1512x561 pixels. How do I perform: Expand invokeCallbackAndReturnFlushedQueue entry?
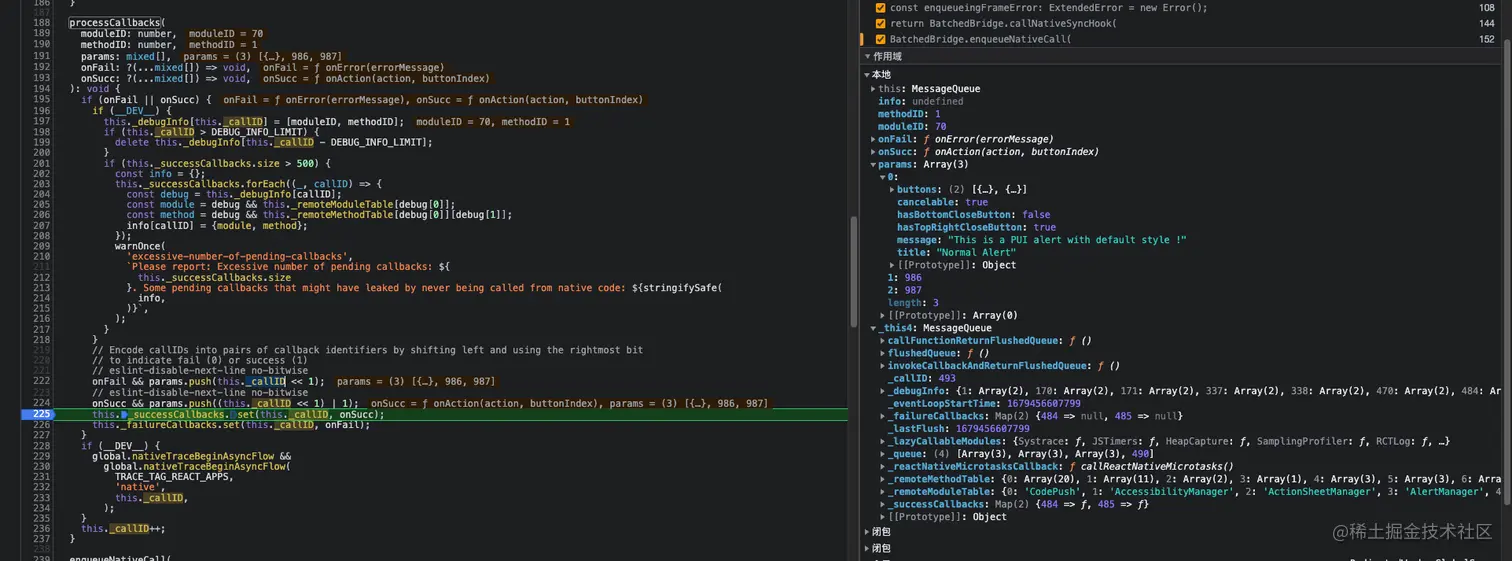tap(882, 366)
